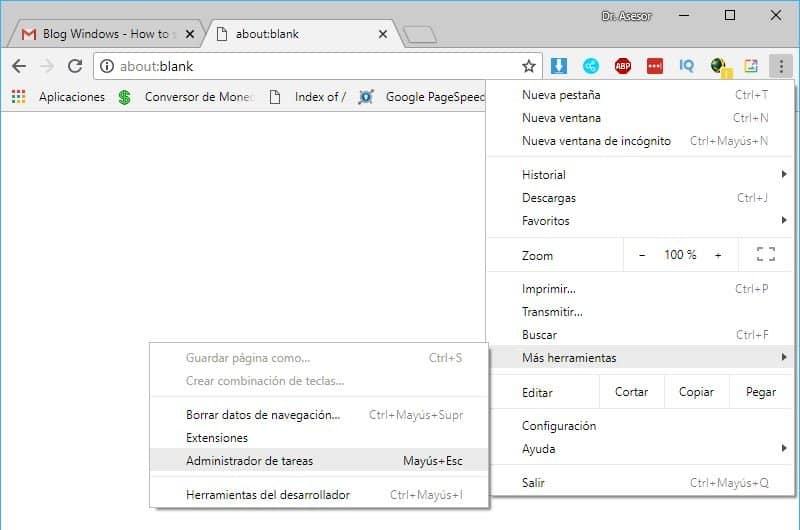Click the Index of bookmark page icon

(274, 96)
